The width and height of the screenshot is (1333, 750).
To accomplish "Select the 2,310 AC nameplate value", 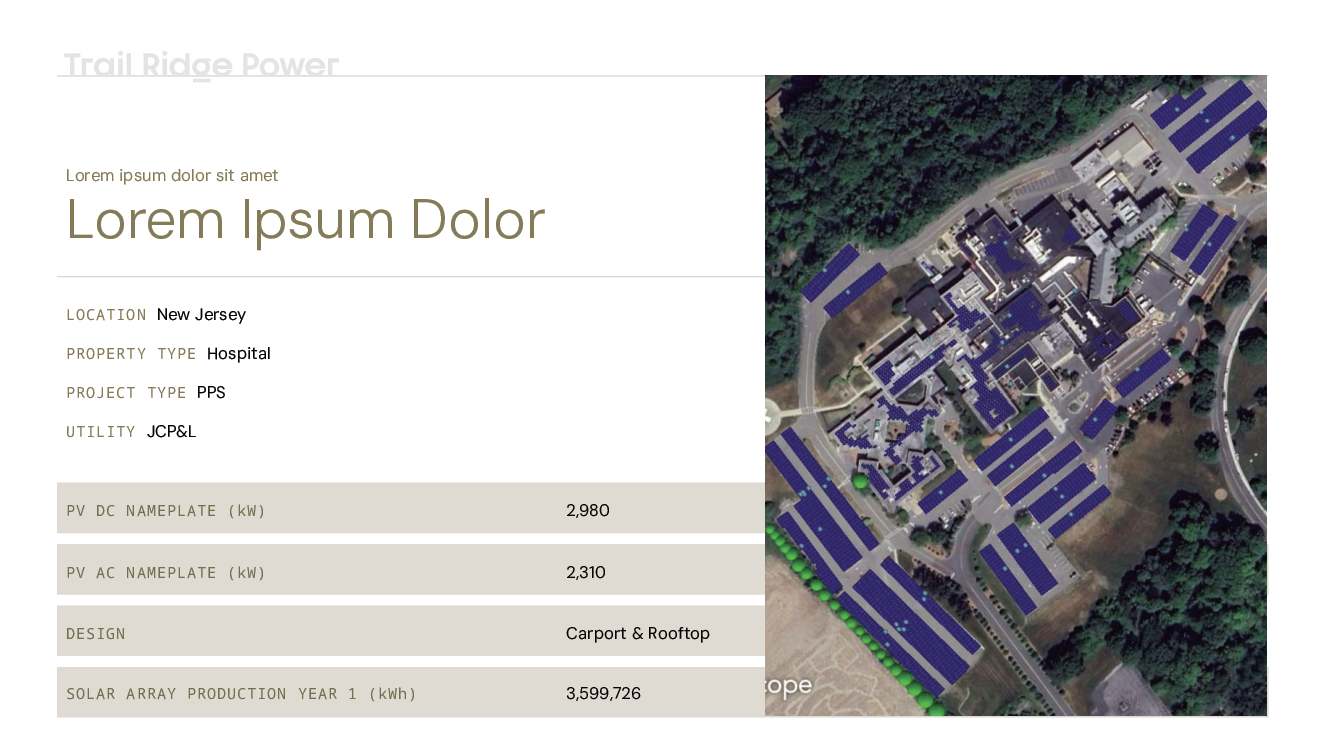I will coord(585,573).
